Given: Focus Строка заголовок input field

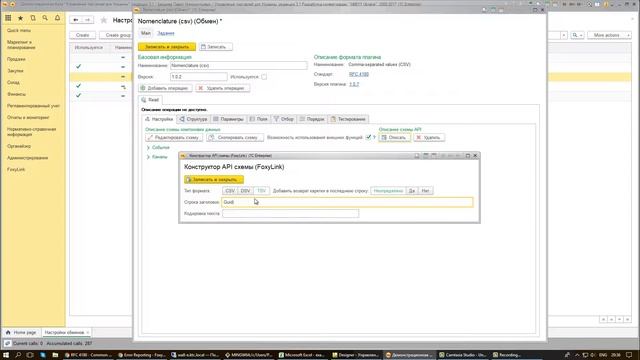Looking at the screenshot, I should click(x=347, y=202).
